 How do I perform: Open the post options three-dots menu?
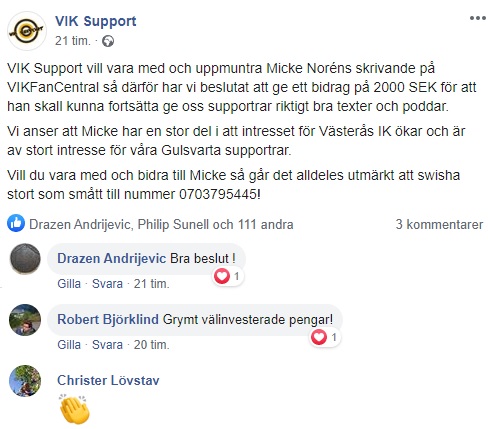(x=477, y=18)
